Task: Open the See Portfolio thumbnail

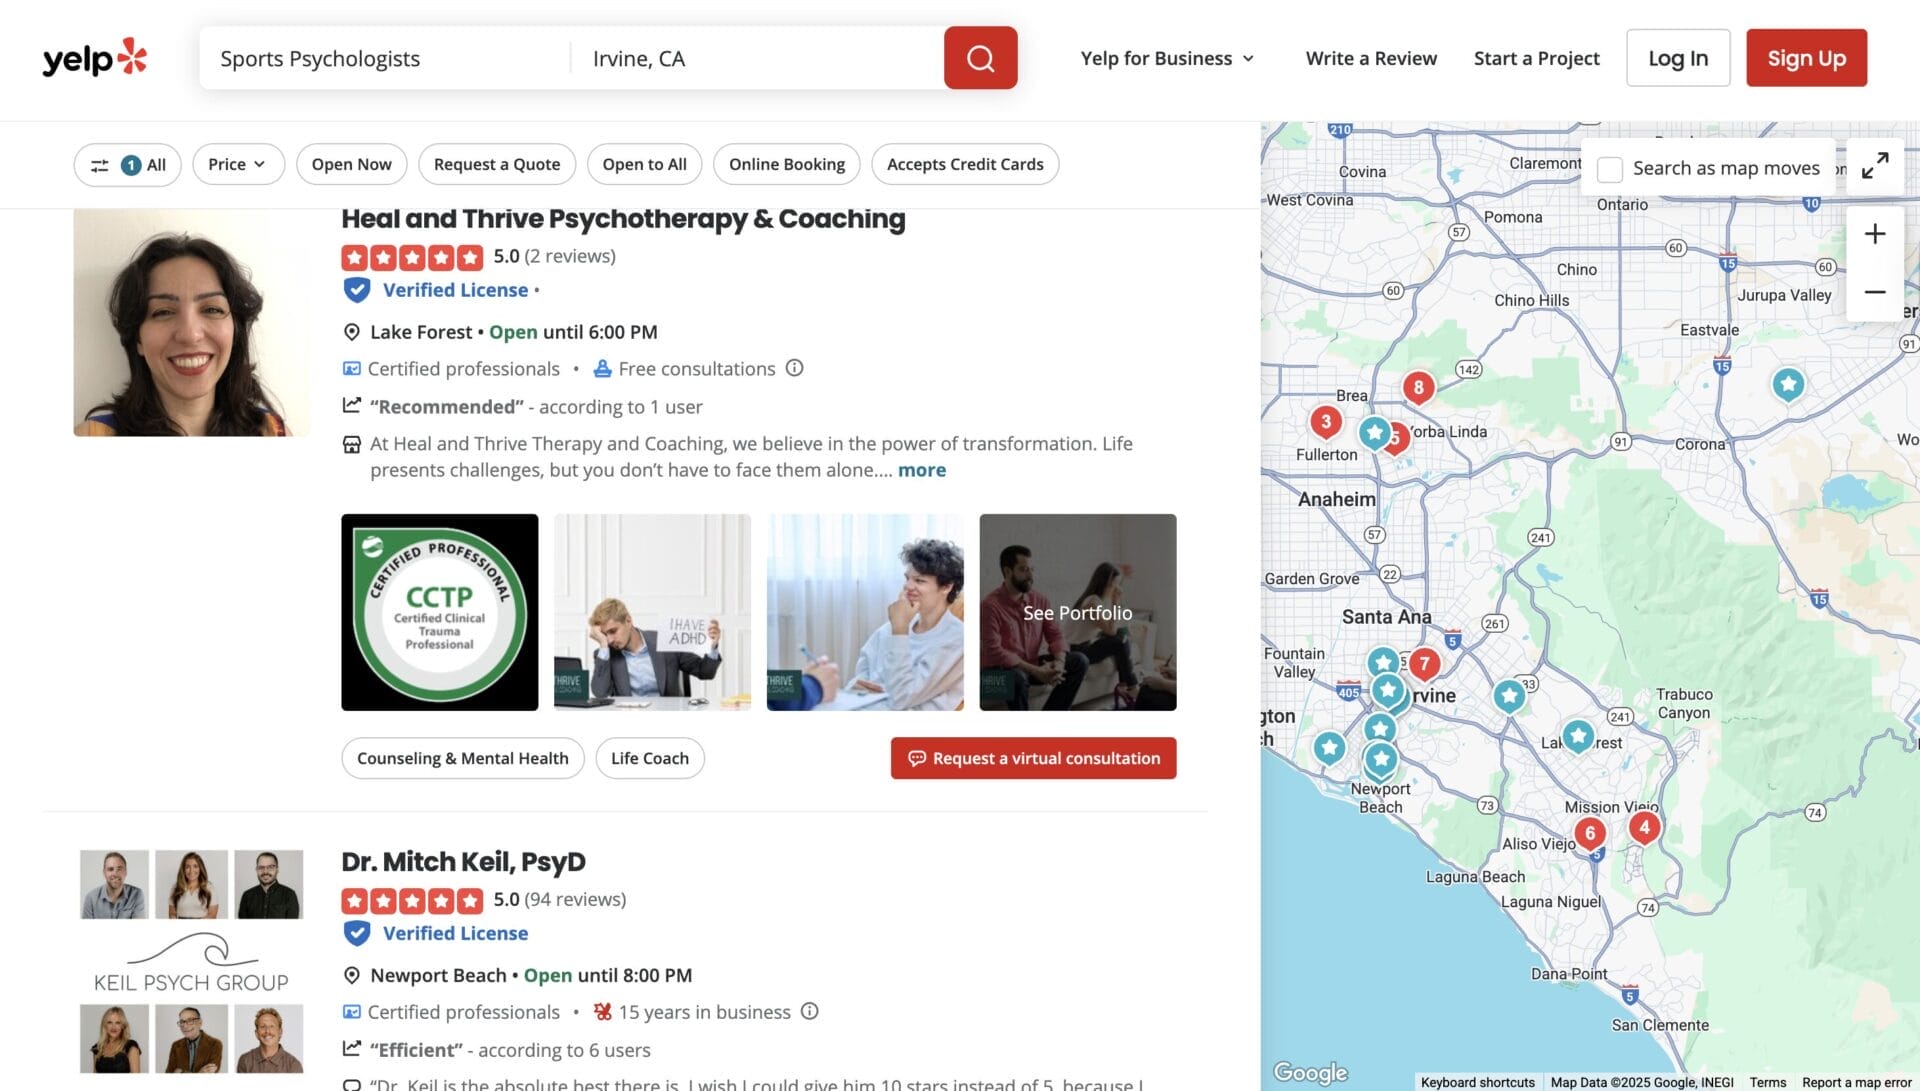Action: (1077, 612)
